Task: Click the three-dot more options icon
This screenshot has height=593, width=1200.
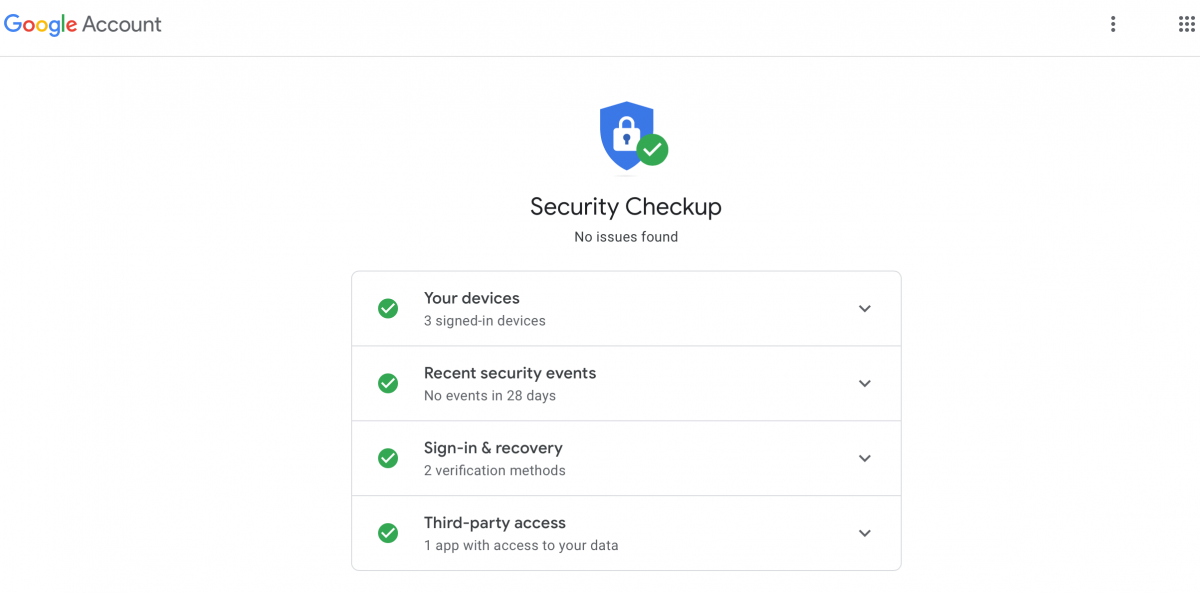Action: pos(1113,23)
